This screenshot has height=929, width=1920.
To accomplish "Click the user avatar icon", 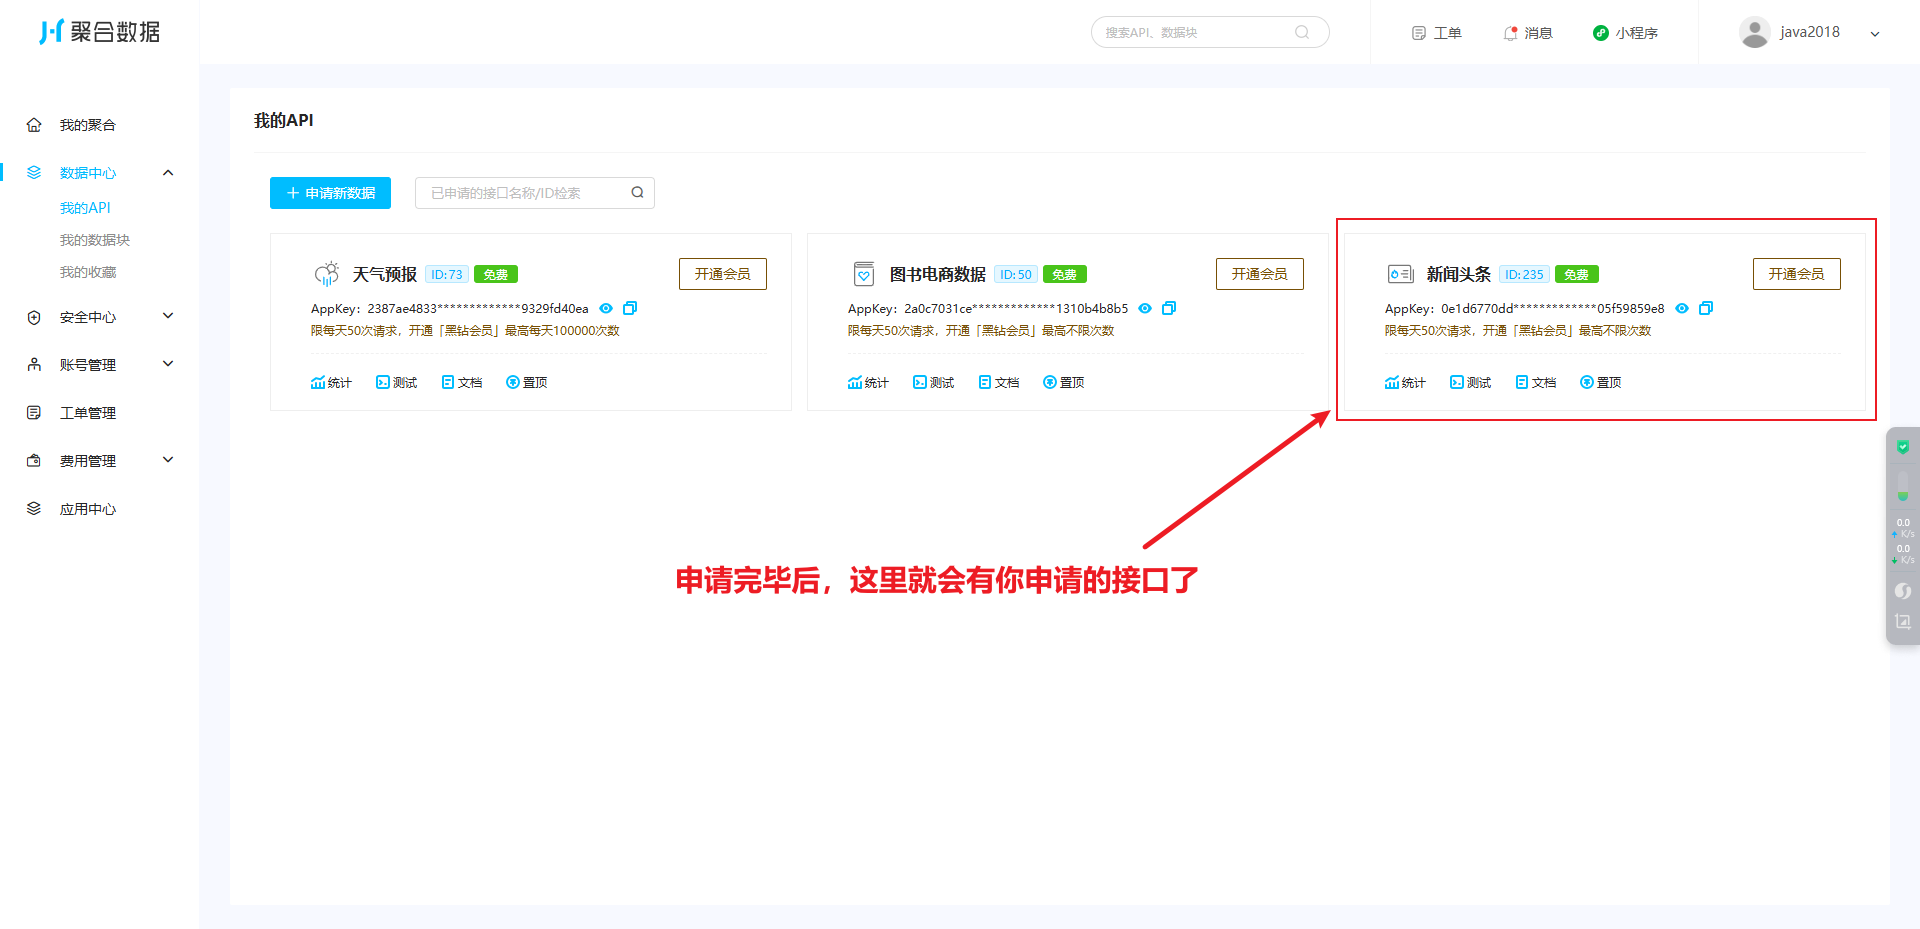I will point(1755,32).
